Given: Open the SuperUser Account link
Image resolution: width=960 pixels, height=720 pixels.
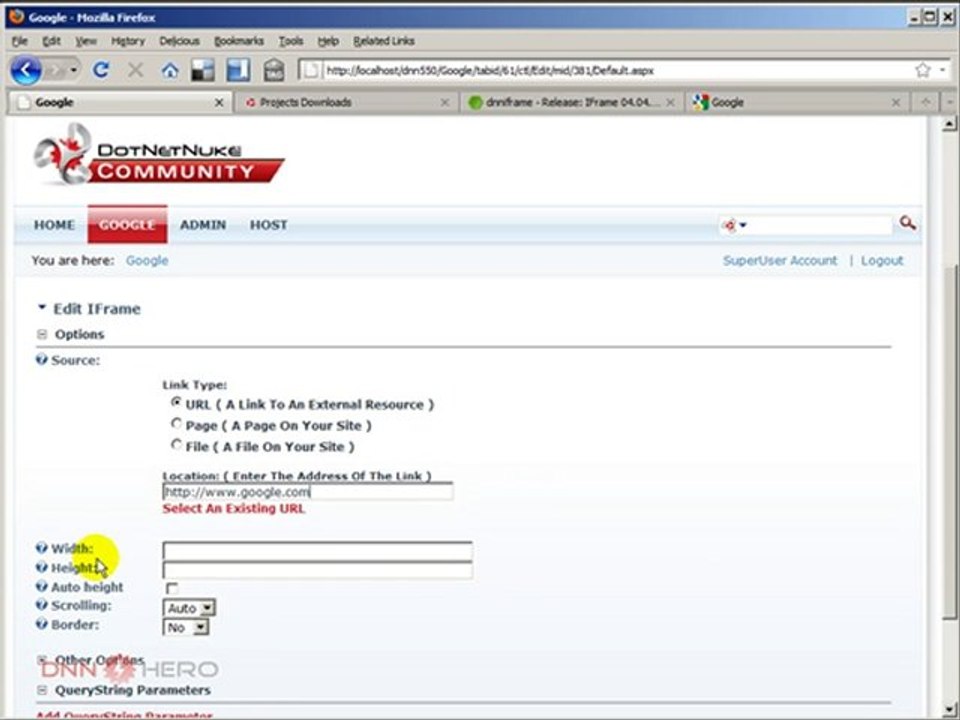Looking at the screenshot, I should click(x=779, y=260).
